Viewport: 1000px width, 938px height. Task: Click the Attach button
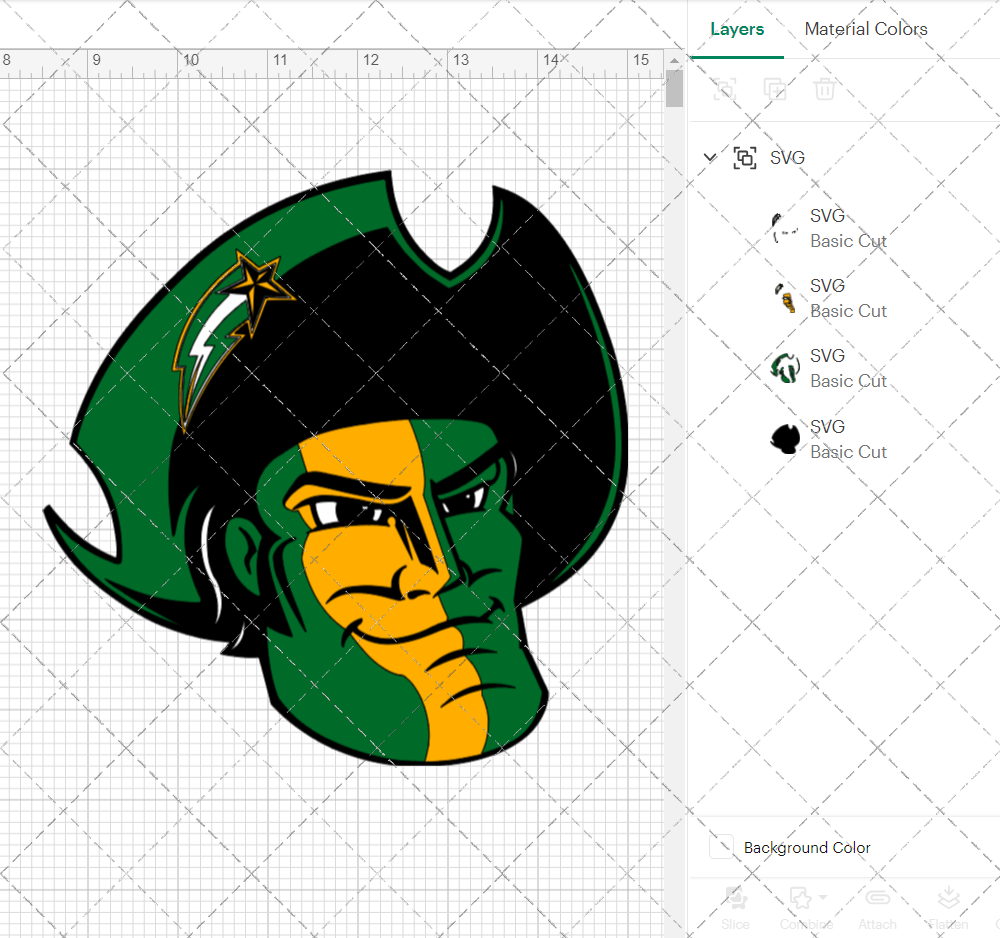coord(878,908)
